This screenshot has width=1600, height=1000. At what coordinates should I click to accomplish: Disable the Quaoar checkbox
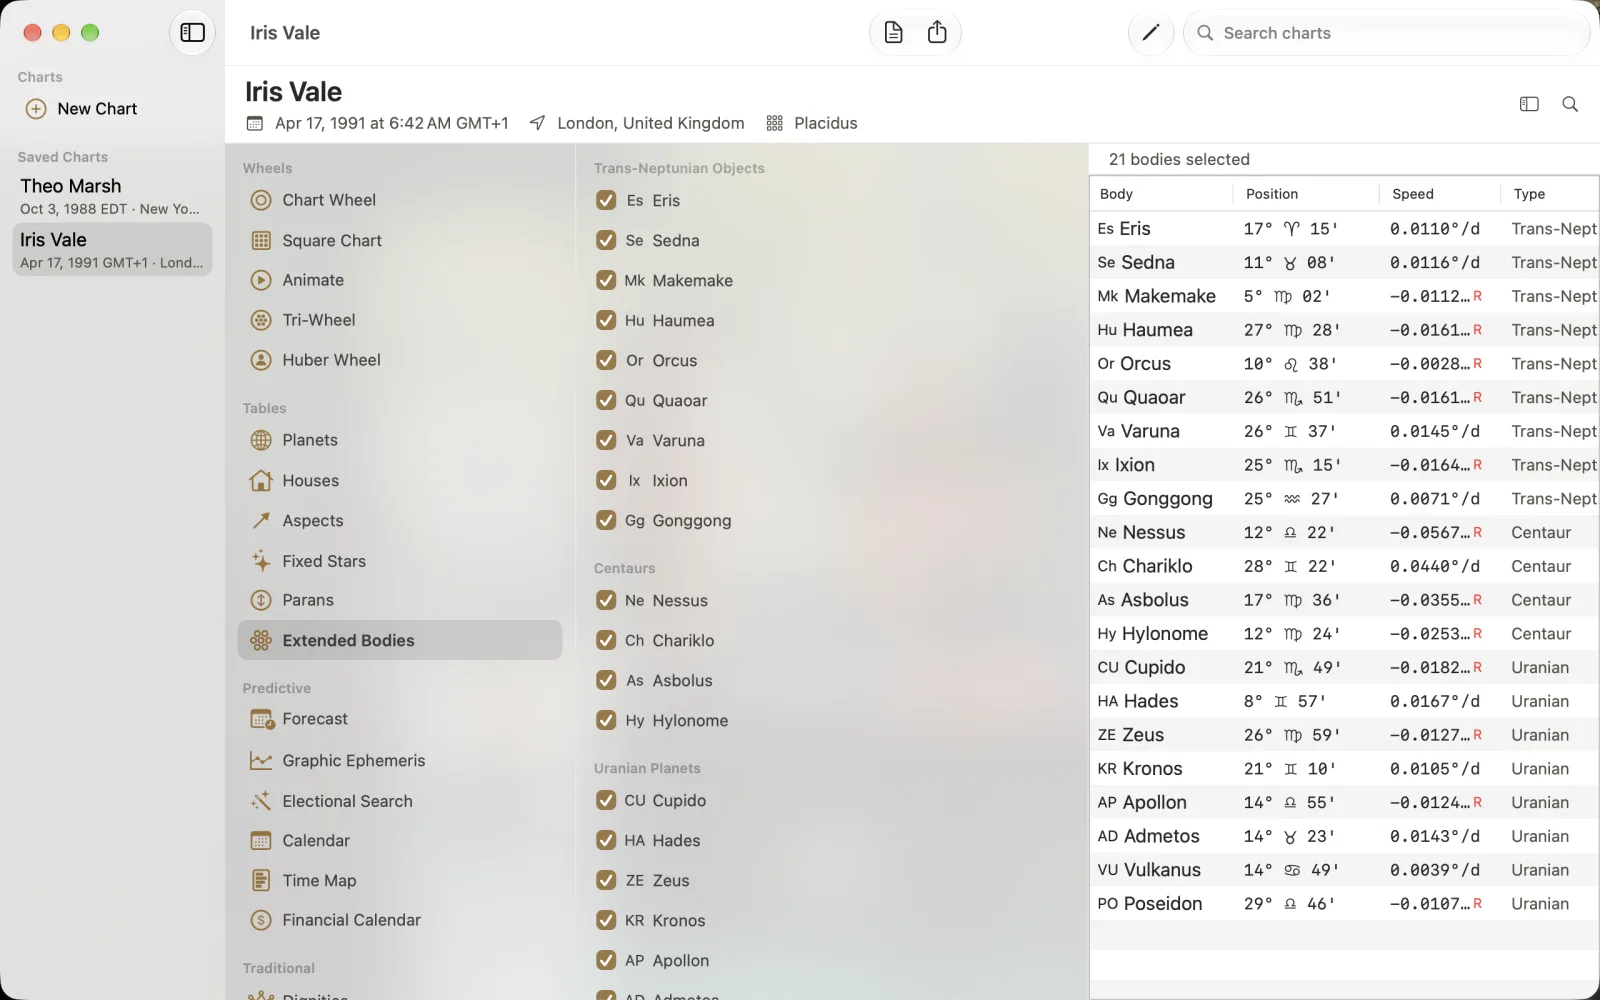tap(606, 400)
